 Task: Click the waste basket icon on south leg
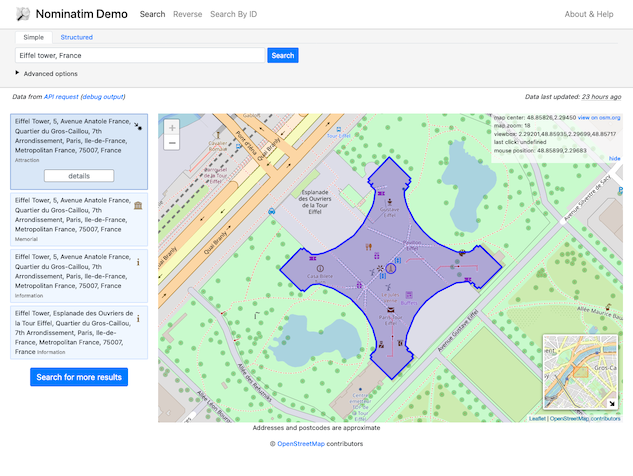(x=400, y=343)
